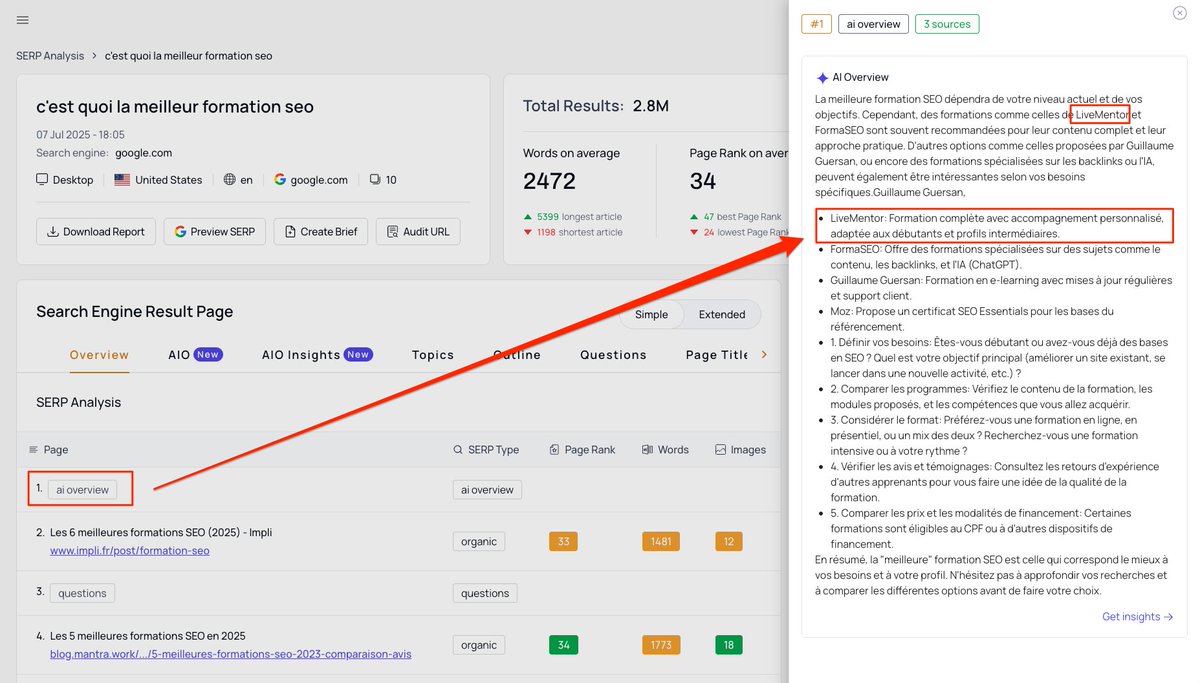Click Words value 1481 for Impli
Image resolution: width=1200 pixels, height=683 pixels.
pyautogui.click(x=660, y=542)
